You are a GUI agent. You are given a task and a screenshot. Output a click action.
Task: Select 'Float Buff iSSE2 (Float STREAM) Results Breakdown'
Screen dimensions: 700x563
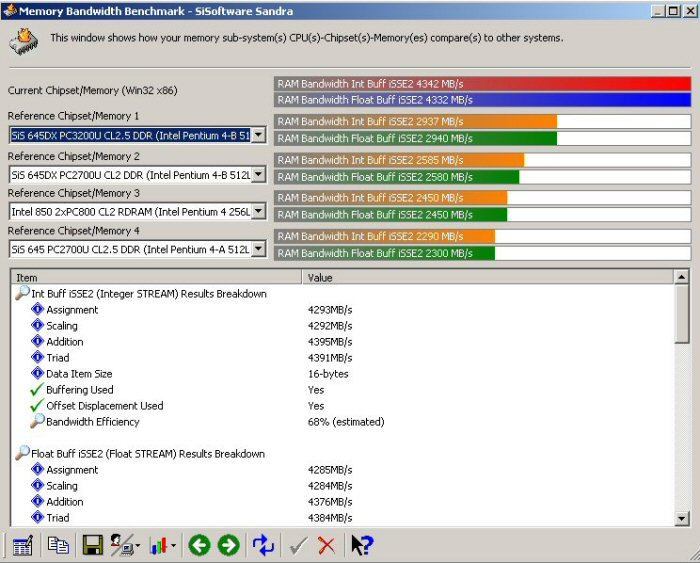[148, 454]
